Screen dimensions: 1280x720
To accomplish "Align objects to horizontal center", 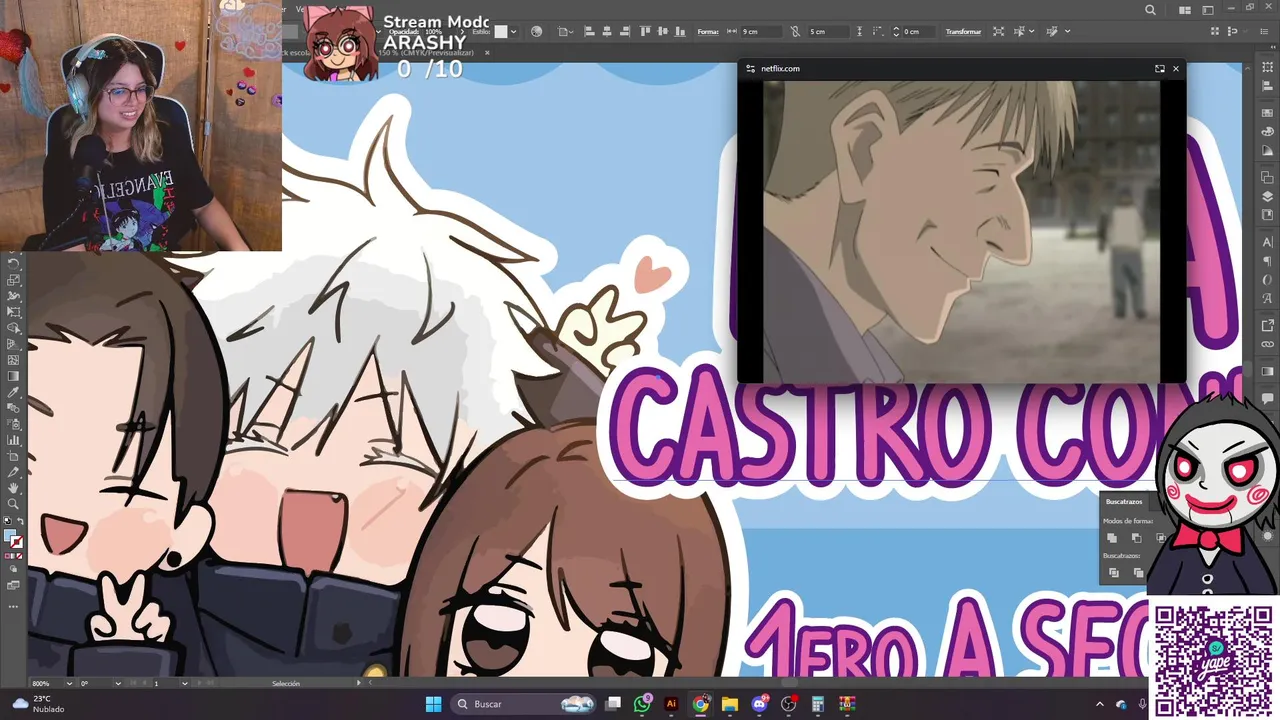I will 607,31.
